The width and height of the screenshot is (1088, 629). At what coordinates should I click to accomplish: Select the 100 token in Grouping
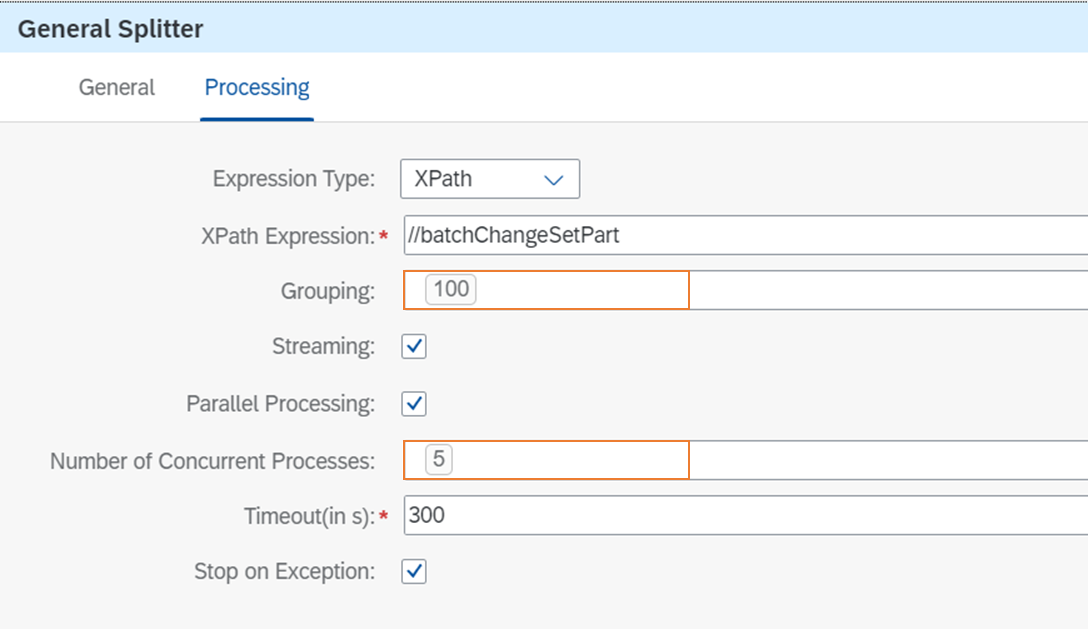click(451, 290)
